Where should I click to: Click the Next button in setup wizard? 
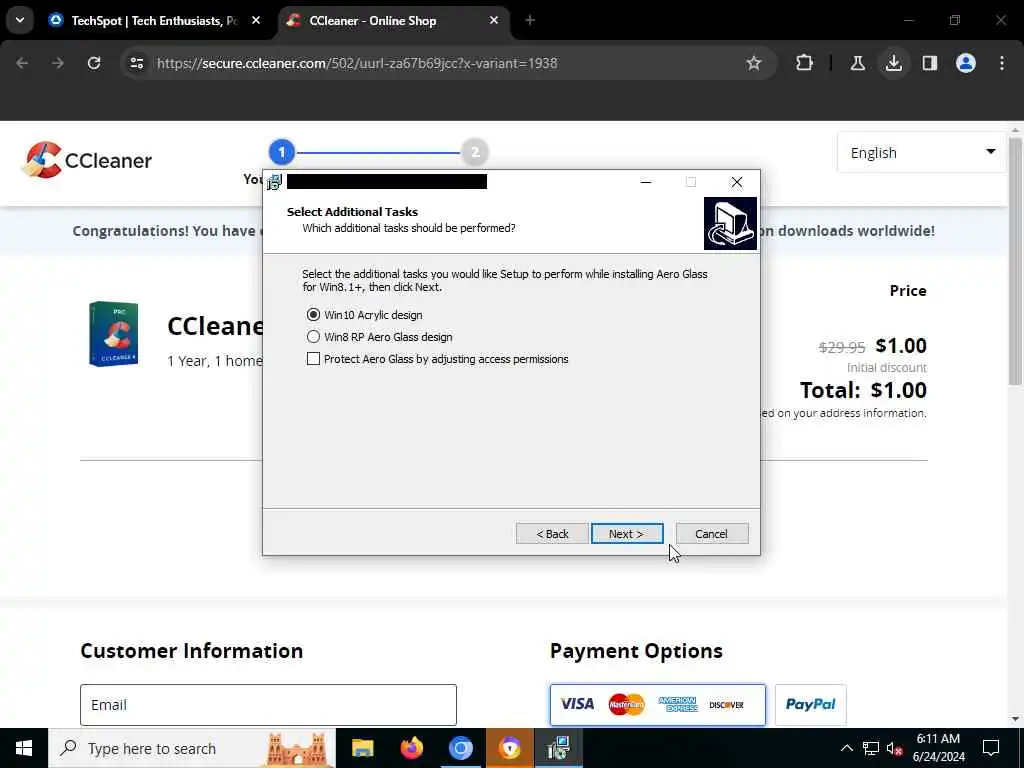[x=627, y=534]
